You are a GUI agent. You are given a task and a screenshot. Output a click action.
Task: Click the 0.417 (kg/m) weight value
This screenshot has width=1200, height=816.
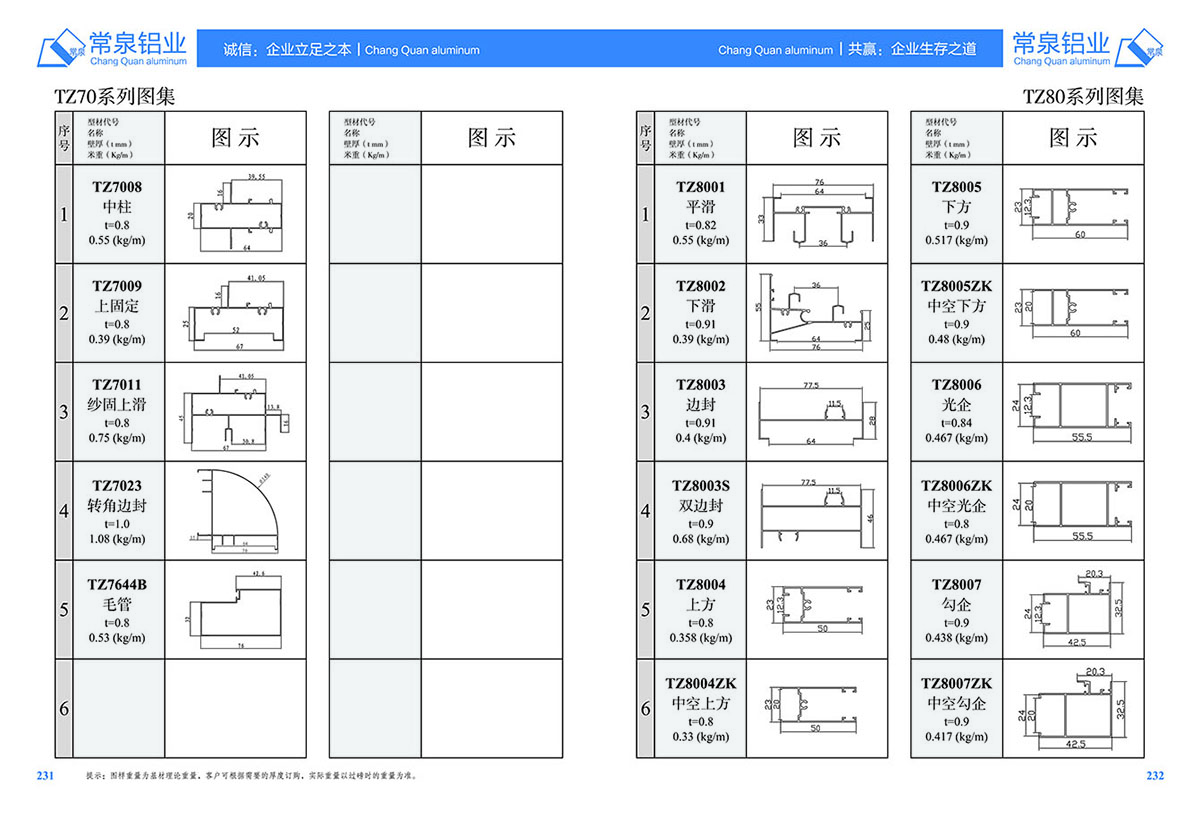[x=957, y=737]
